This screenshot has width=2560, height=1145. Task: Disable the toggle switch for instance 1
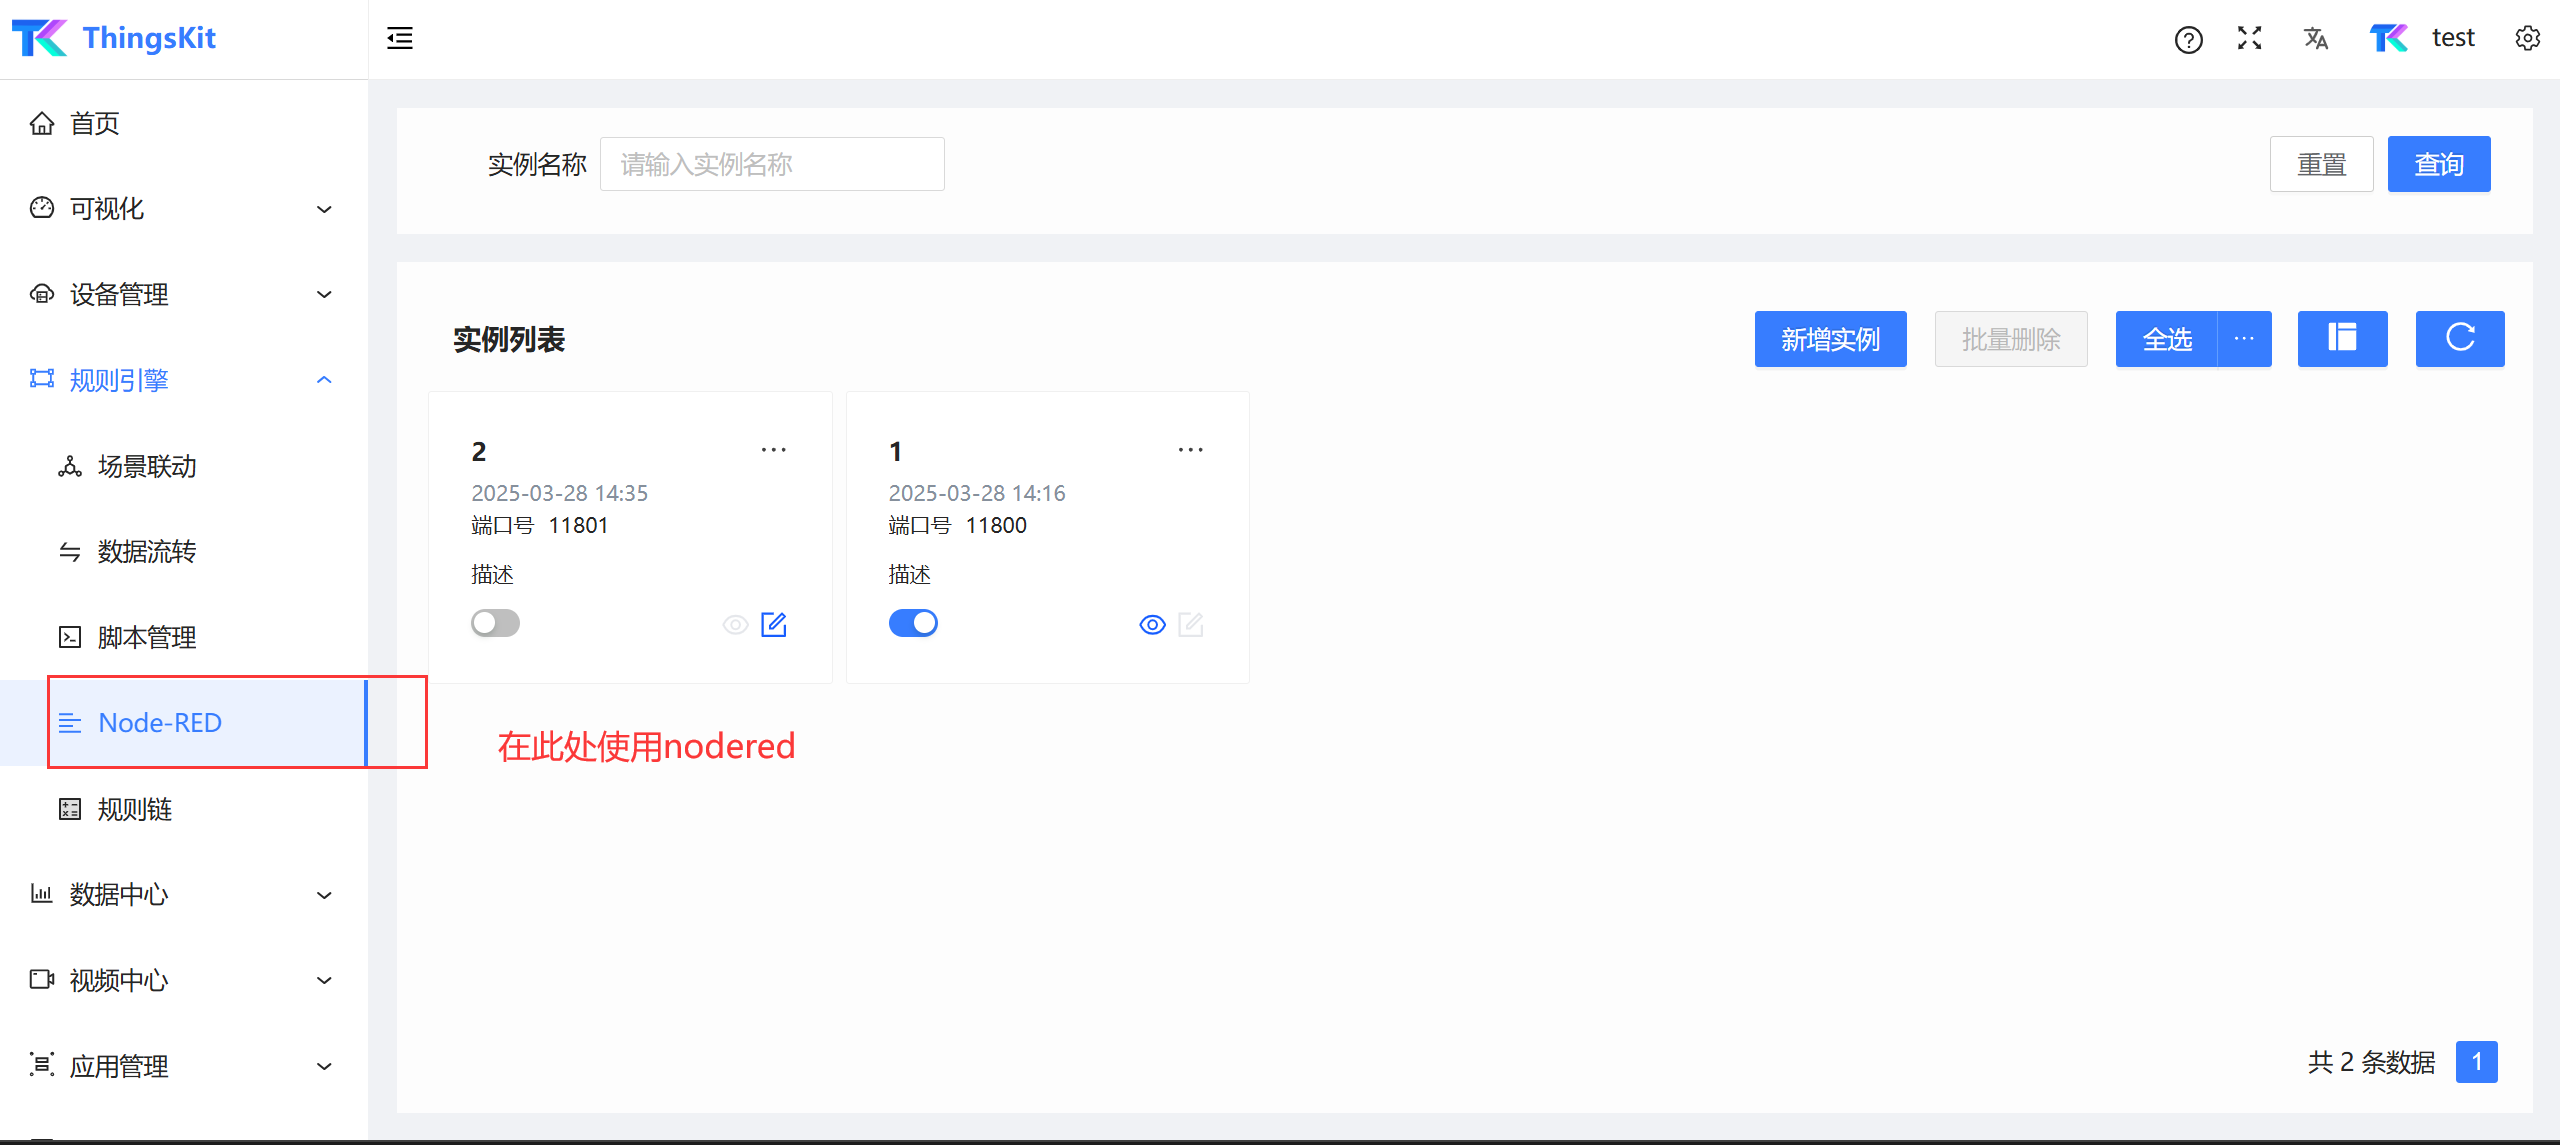pyautogui.click(x=913, y=623)
